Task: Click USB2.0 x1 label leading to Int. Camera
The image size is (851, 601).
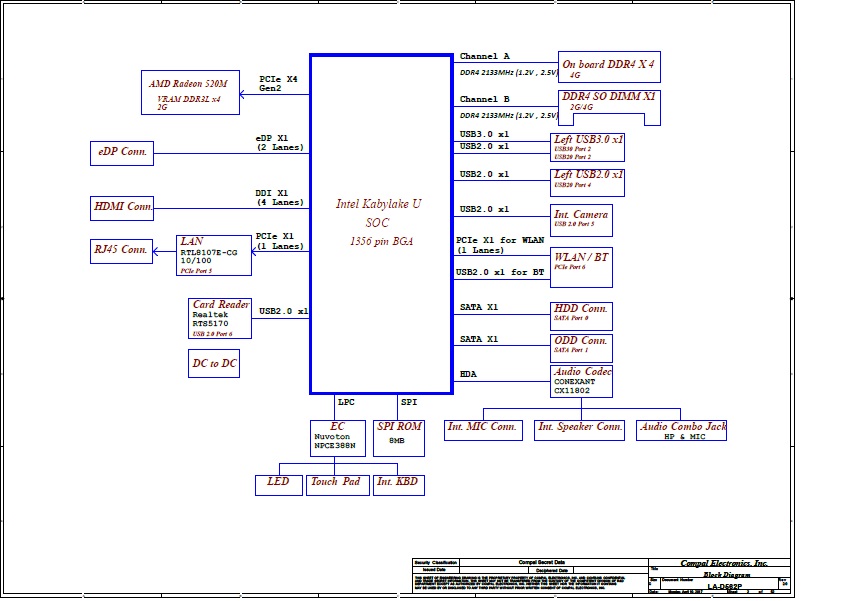Action: click(x=484, y=209)
